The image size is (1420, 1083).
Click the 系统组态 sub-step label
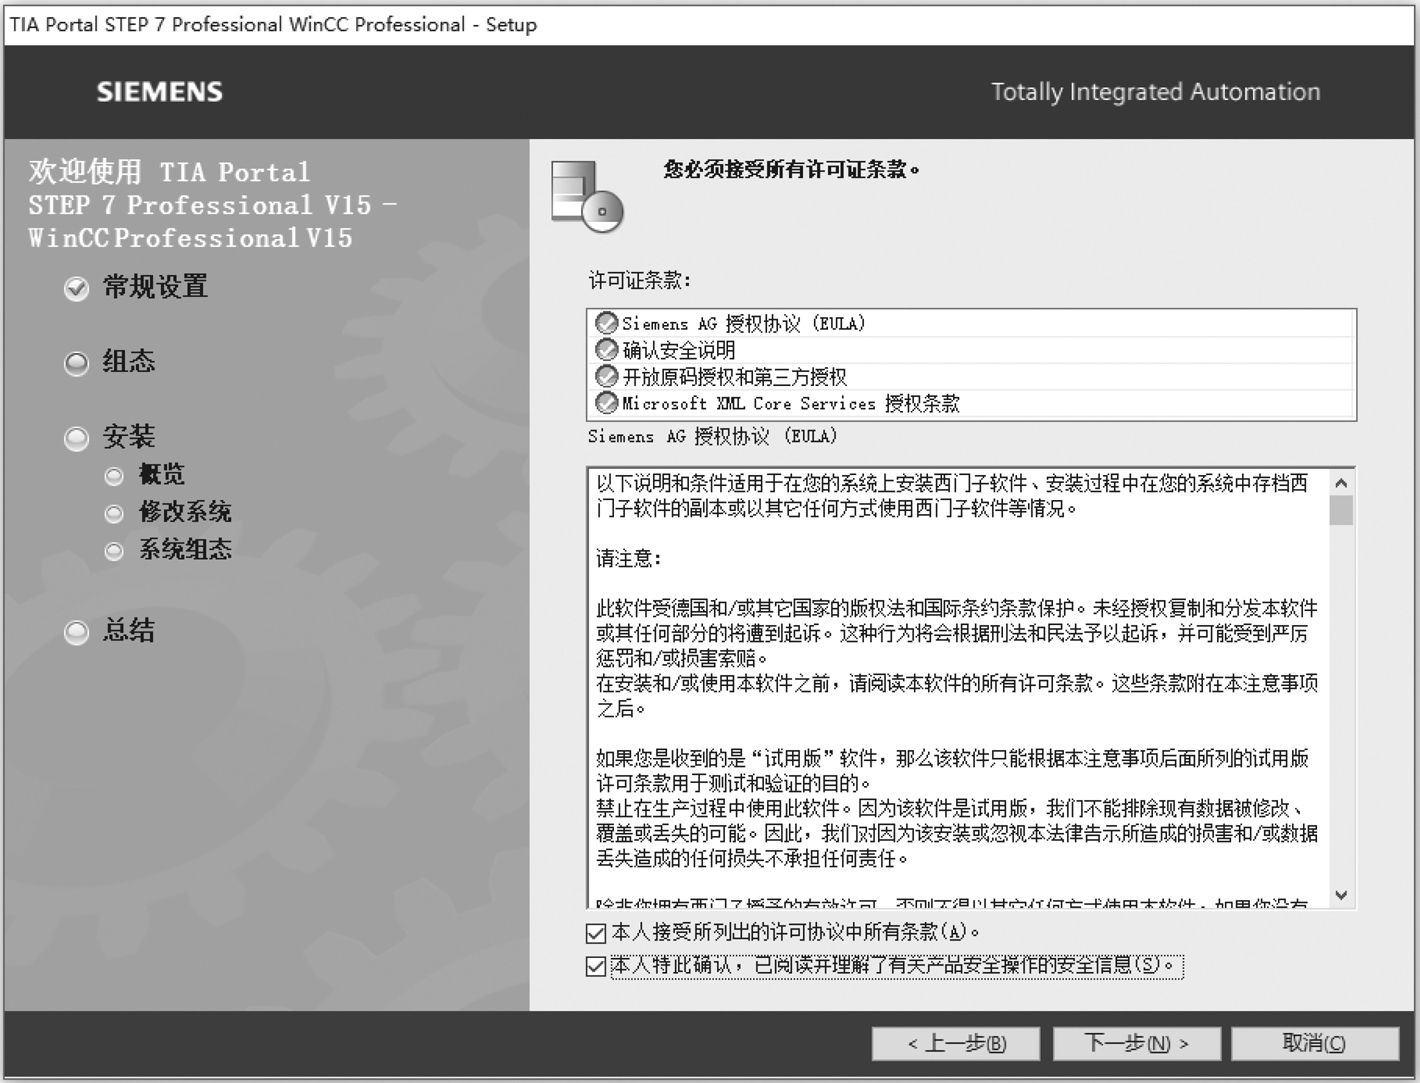pos(185,549)
